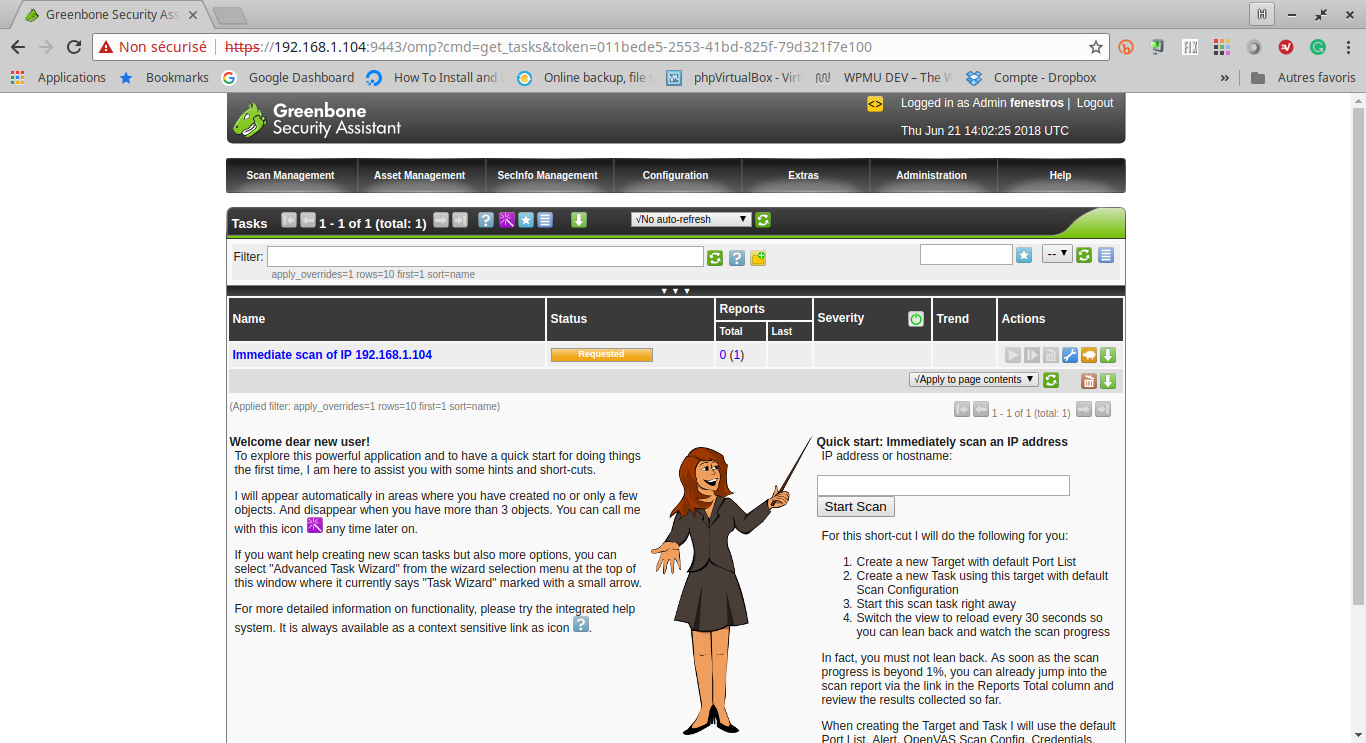Click the IP address or hostname input field

click(x=943, y=485)
